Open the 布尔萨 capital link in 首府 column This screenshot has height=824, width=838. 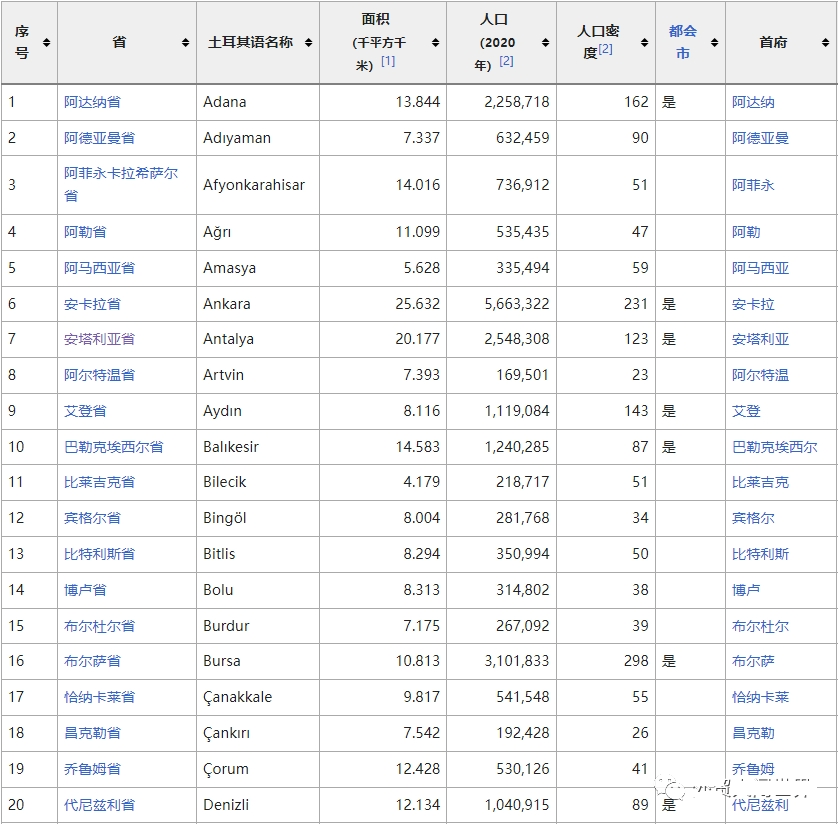pyautogui.click(x=753, y=661)
